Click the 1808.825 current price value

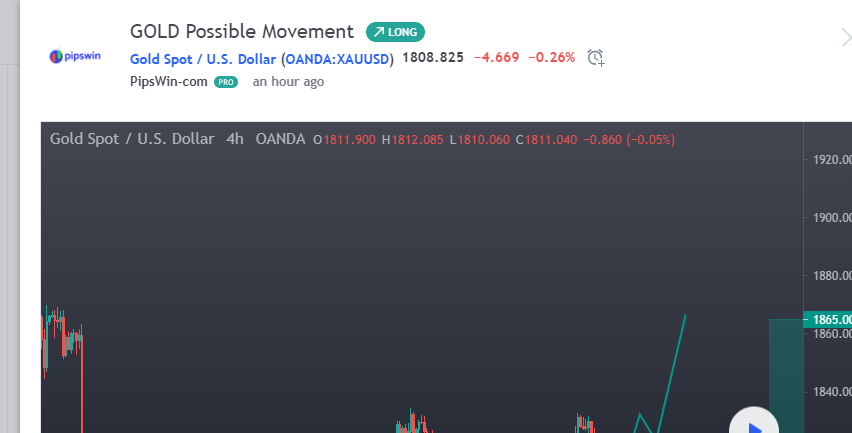click(x=433, y=57)
